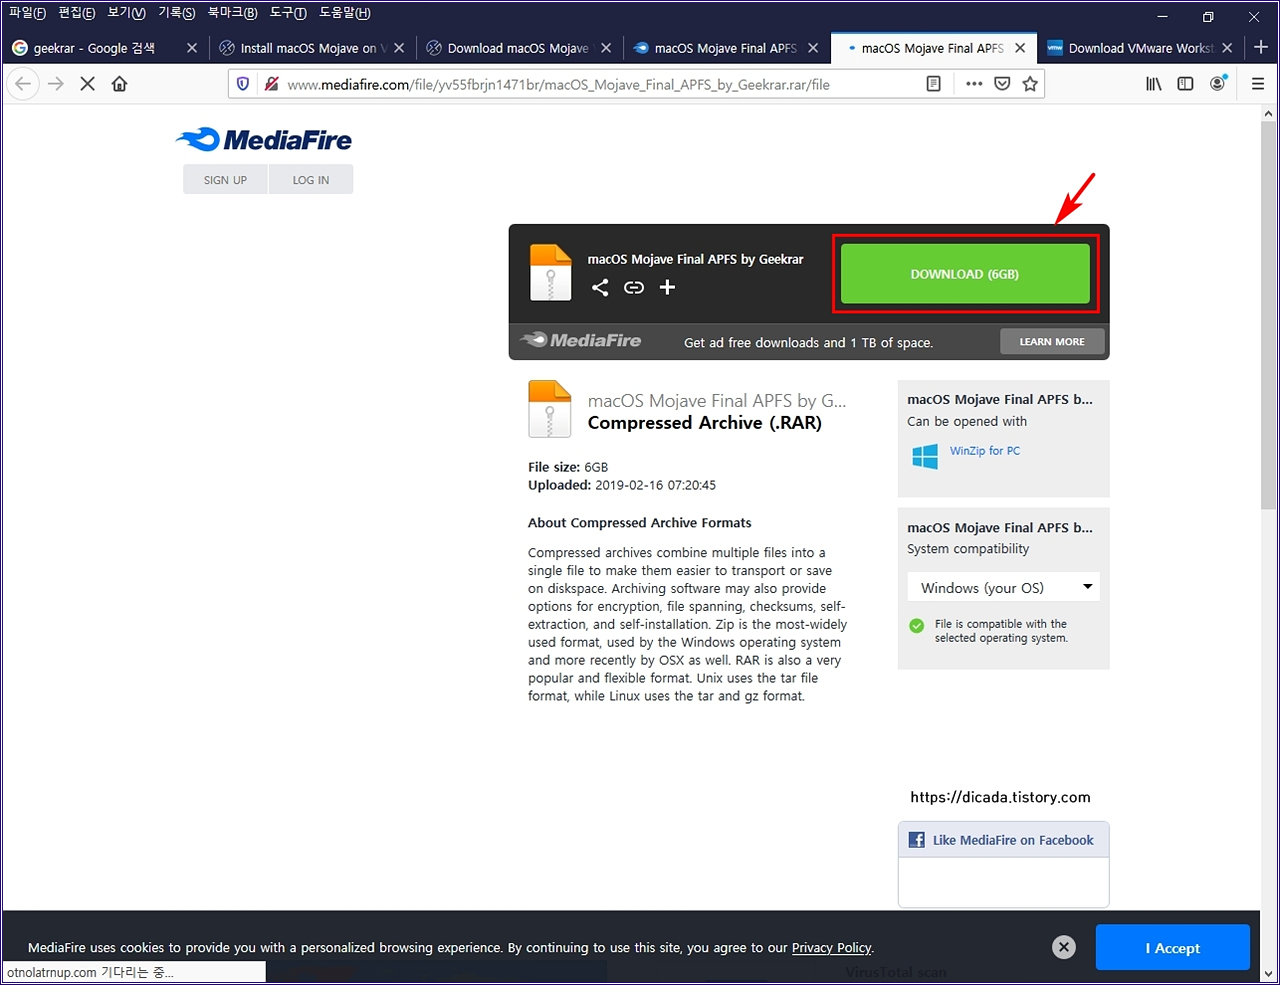Open the 도움말(H) menu

pyautogui.click(x=345, y=13)
